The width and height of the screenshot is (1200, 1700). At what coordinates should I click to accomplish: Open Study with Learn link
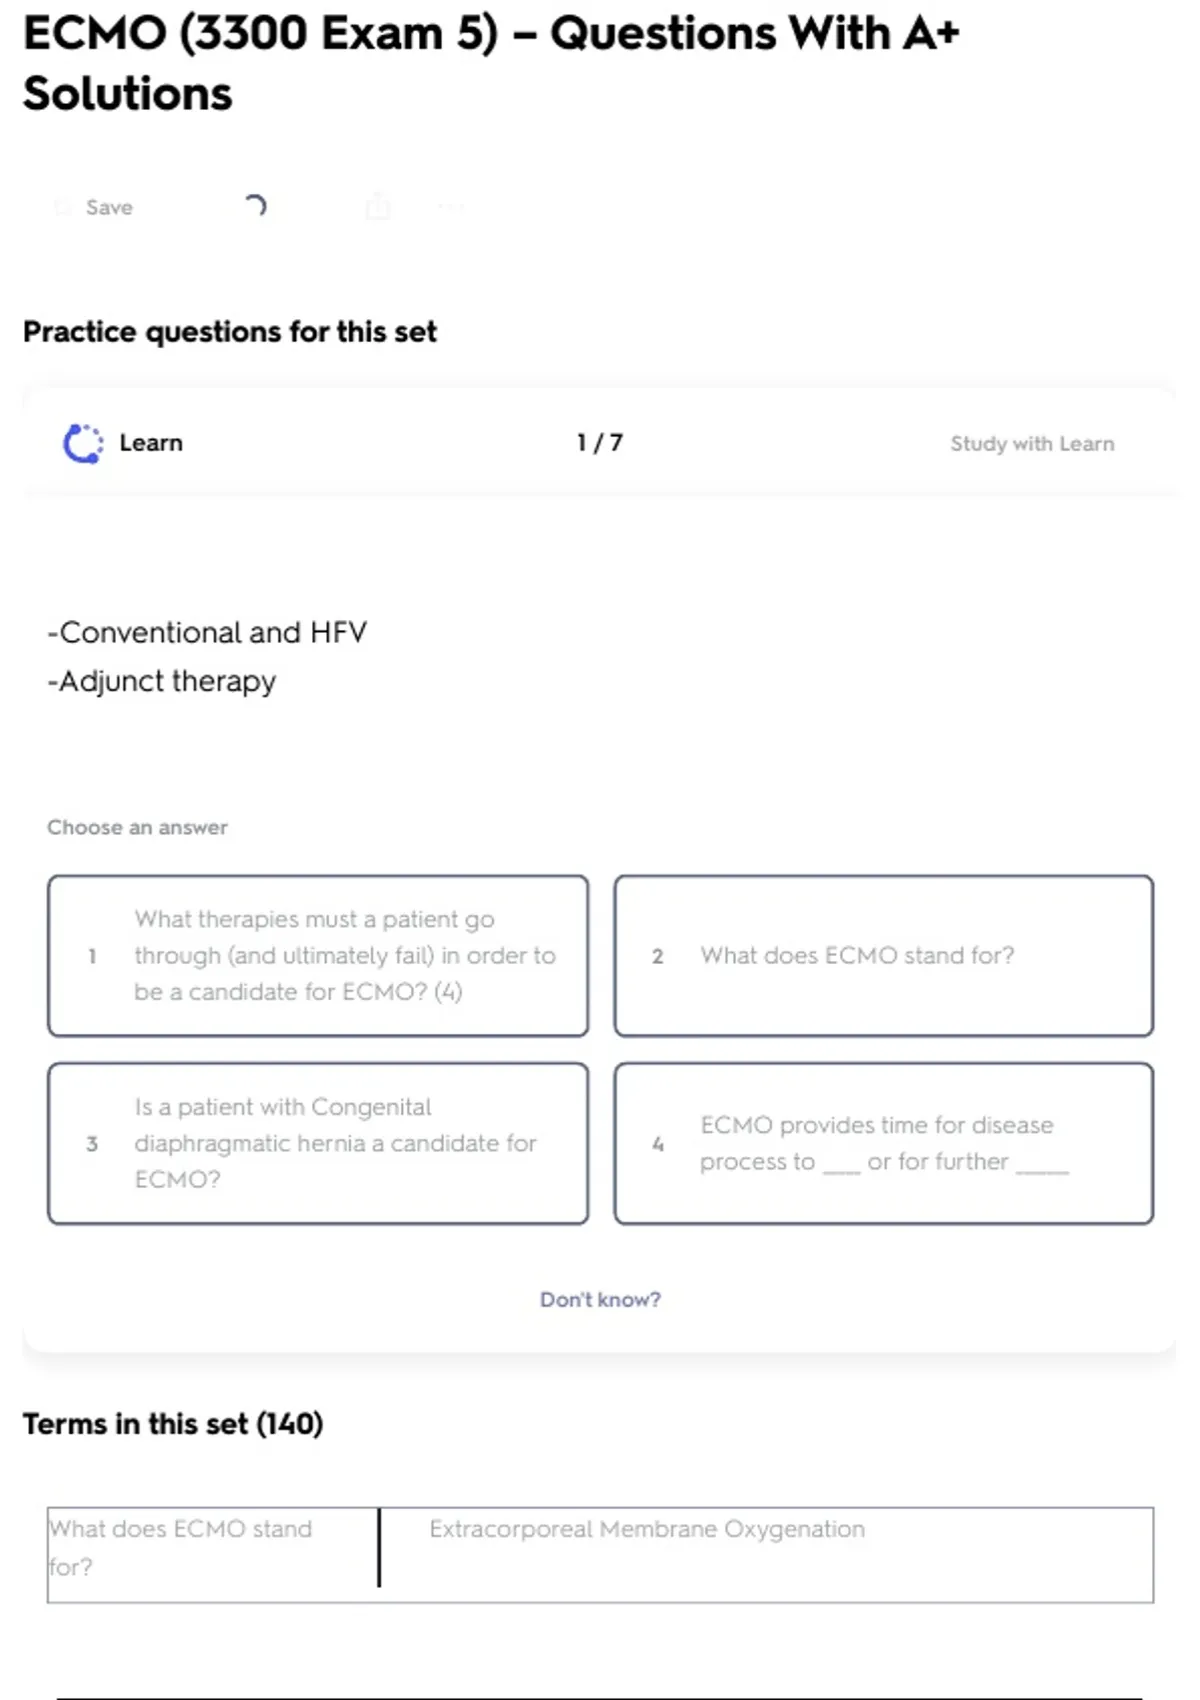[x=1031, y=443]
